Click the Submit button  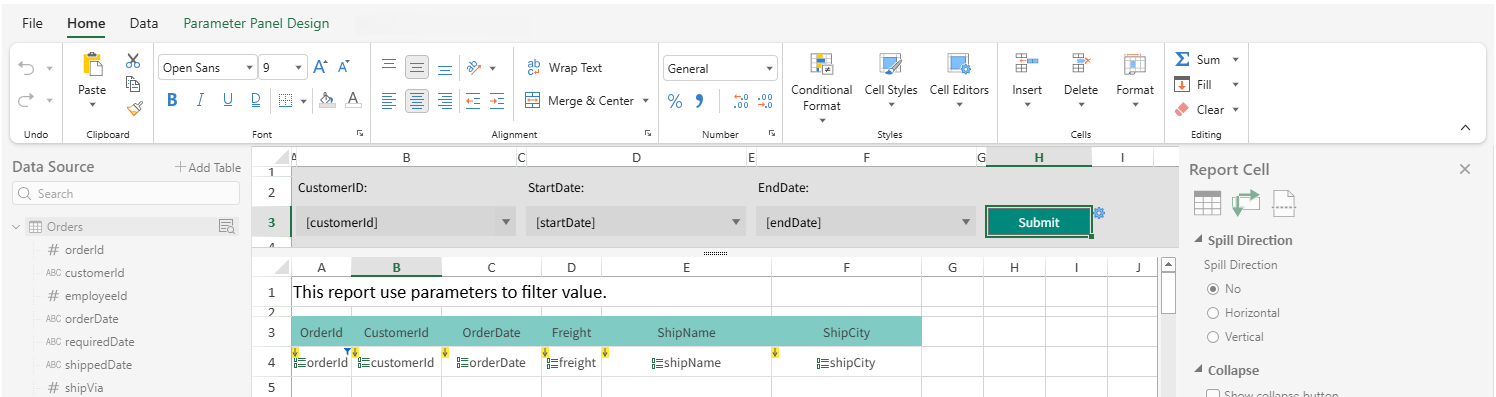point(1039,222)
